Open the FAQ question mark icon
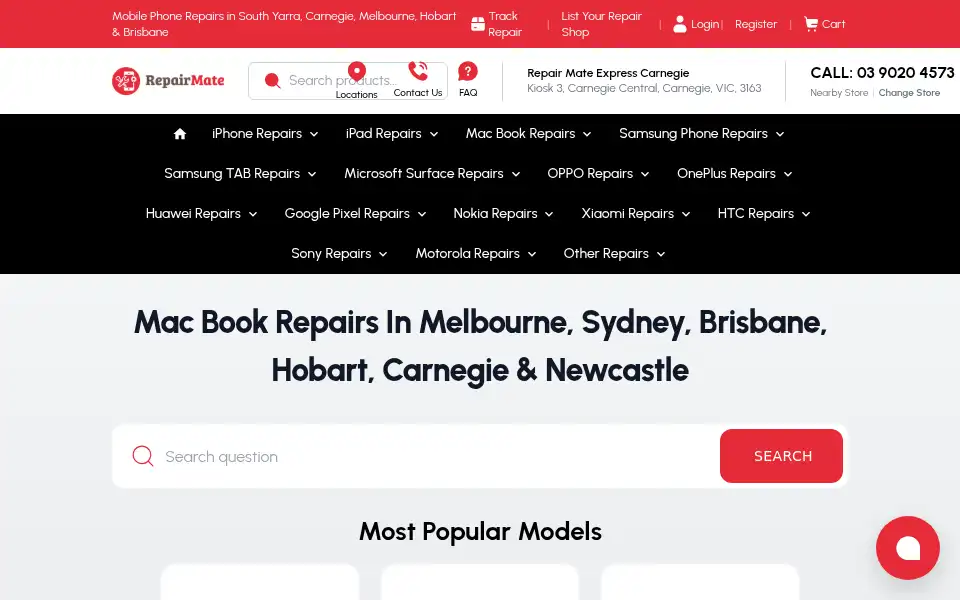Viewport: 960px width, 600px height. [x=468, y=72]
